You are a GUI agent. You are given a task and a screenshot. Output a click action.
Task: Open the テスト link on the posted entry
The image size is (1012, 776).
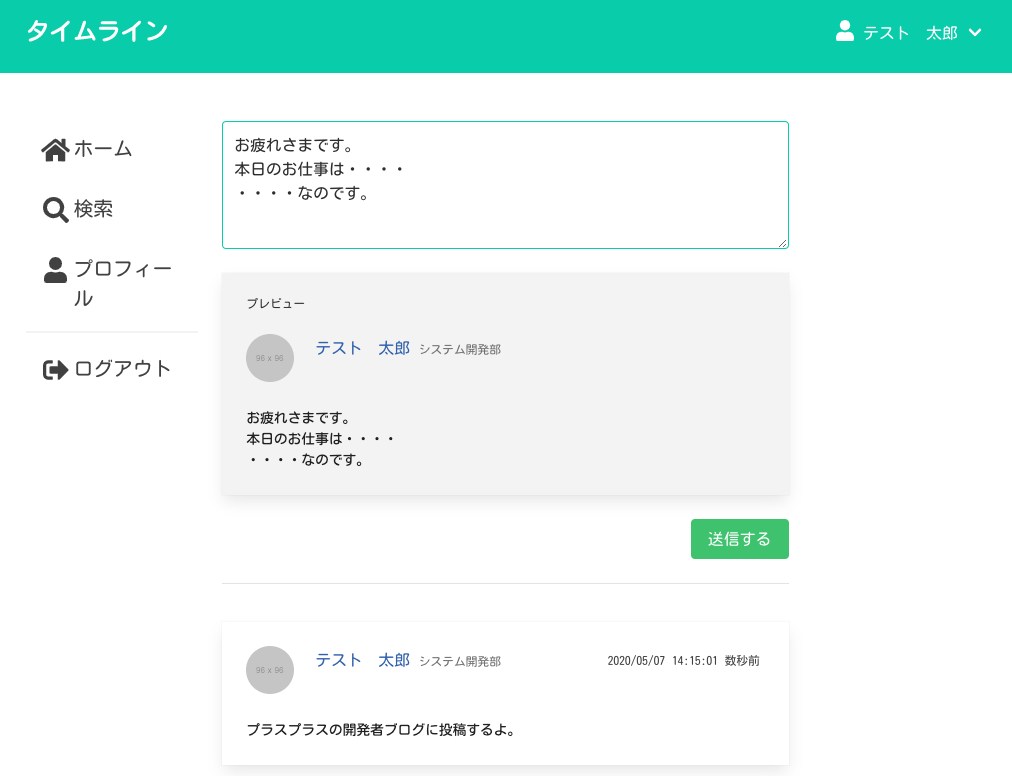[x=338, y=660]
